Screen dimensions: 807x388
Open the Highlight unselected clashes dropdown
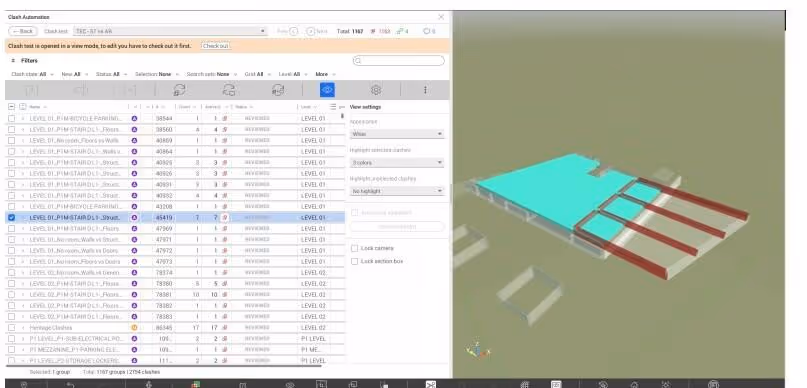(x=397, y=191)
